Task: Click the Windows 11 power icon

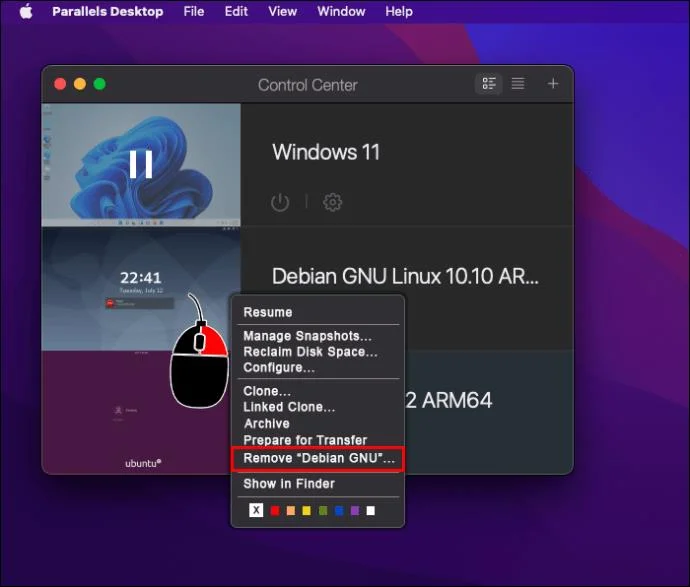Action: [x=280, y=202]
